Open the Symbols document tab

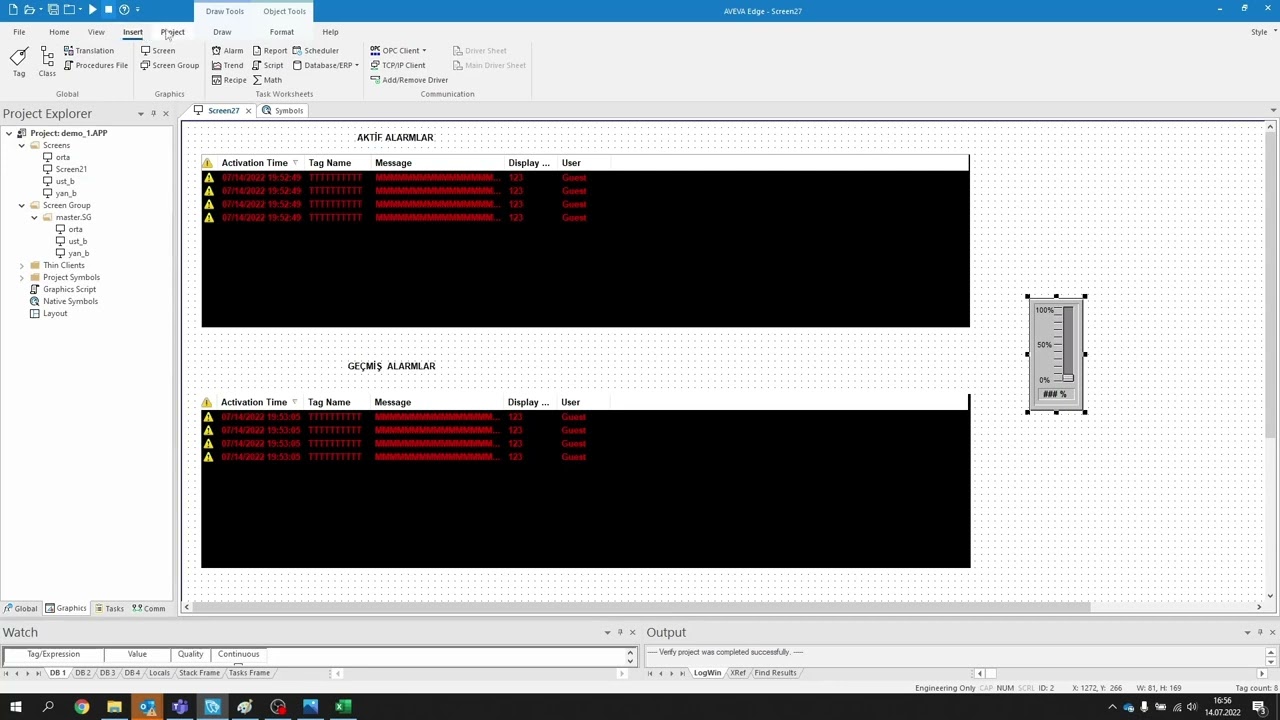(283, 111)
